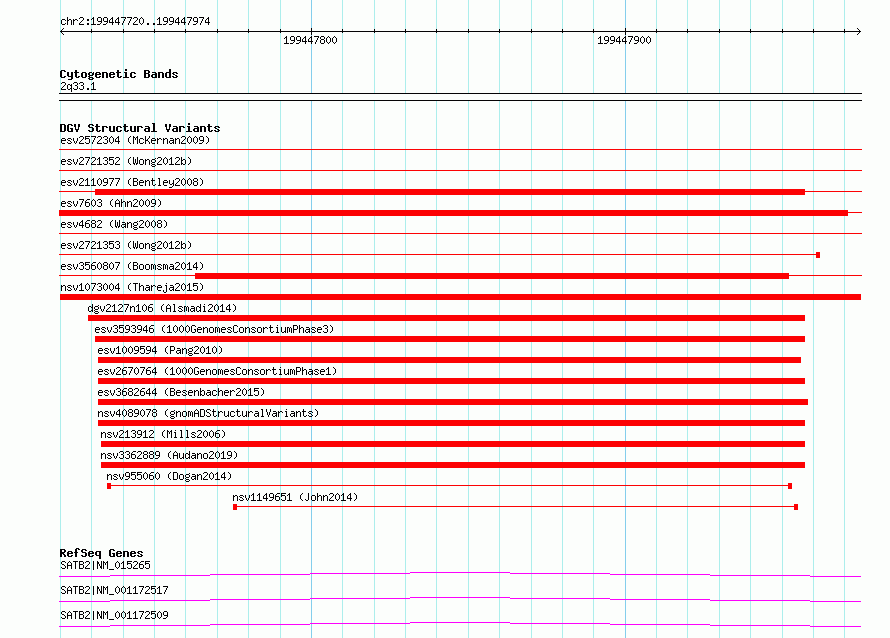Click the ruler's left arrowhead

62,32
